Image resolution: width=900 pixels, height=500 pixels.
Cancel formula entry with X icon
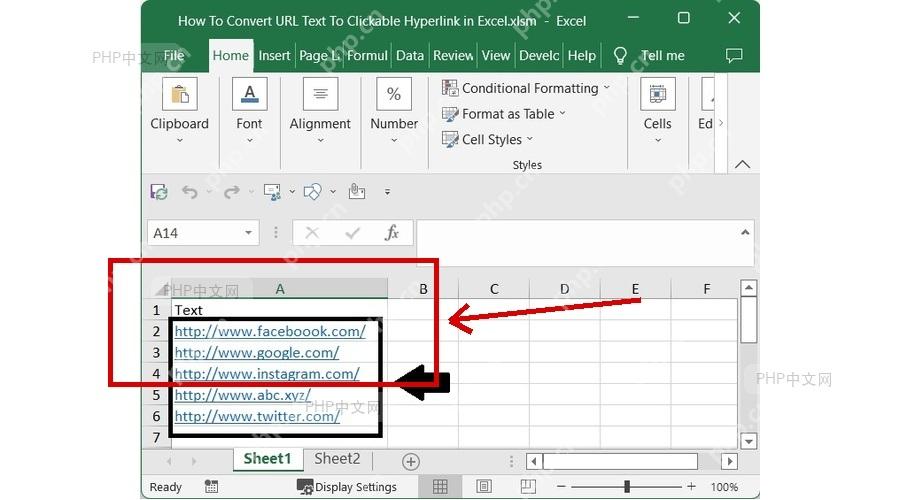pyautogui.click(x=312, y=232)
